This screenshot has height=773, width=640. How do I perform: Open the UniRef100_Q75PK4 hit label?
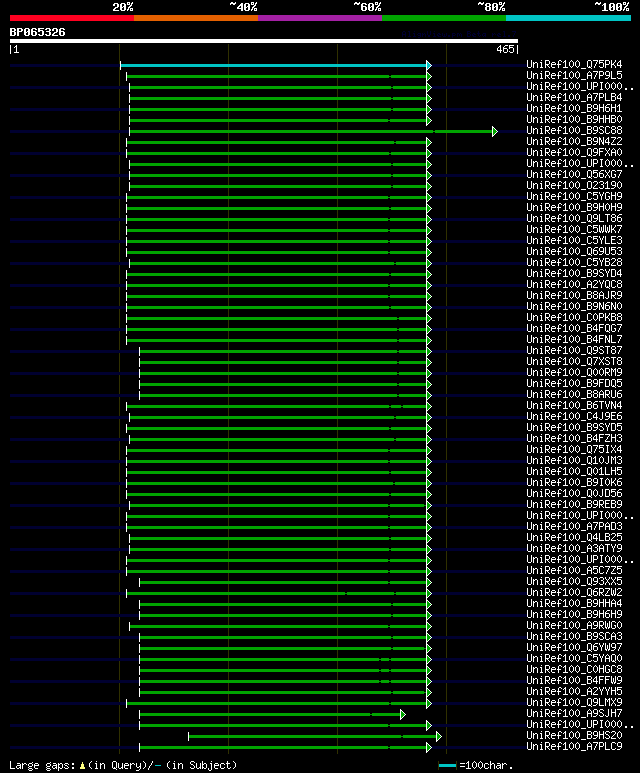574,65
